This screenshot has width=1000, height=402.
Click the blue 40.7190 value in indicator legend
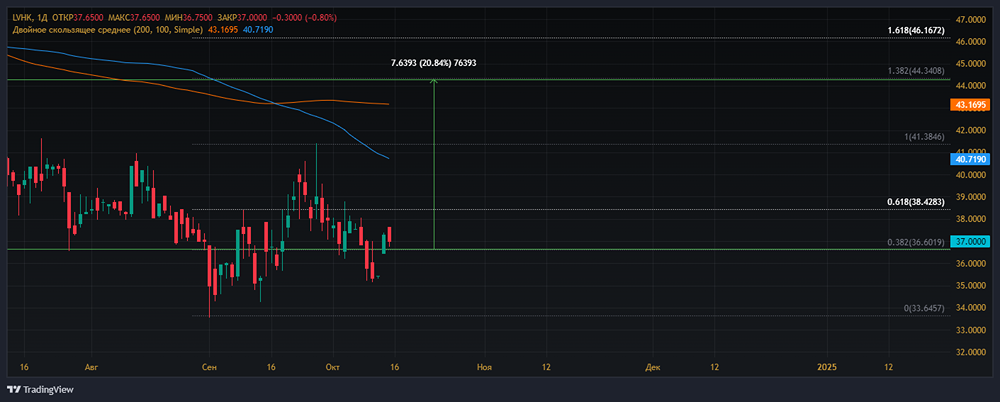[259, 29]
